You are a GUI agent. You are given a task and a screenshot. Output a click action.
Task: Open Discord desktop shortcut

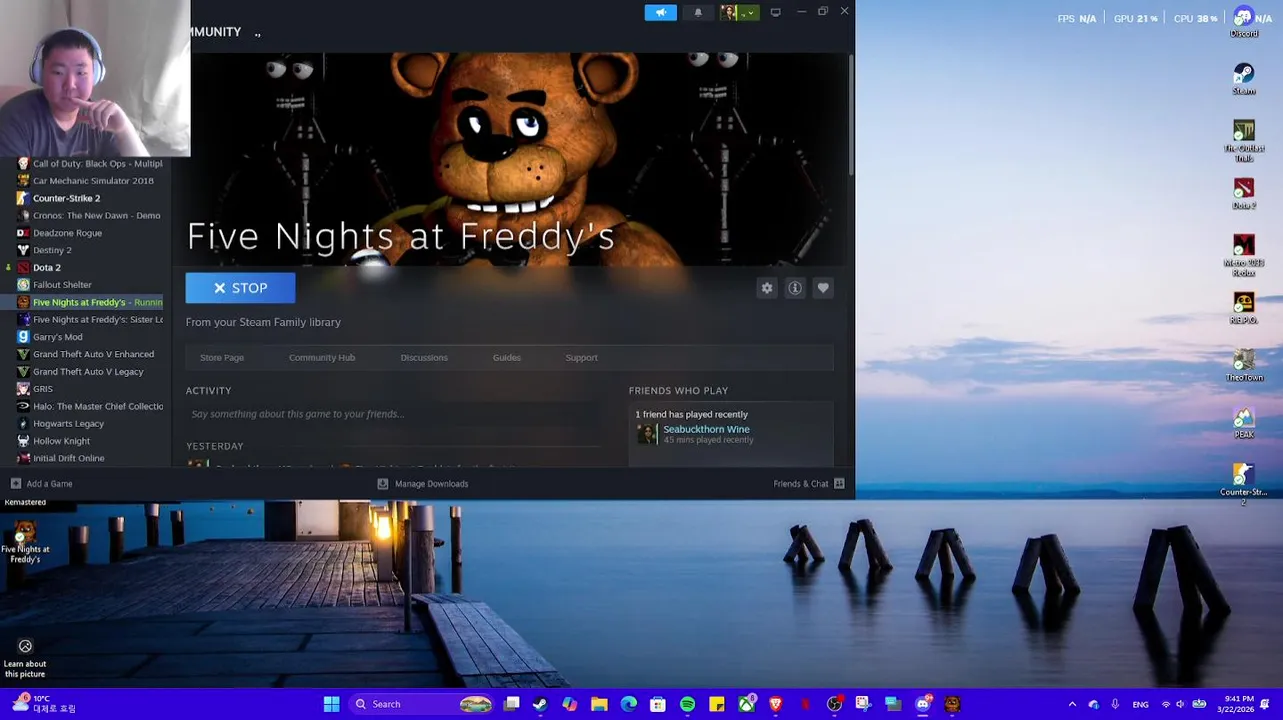pos(1244,22)
